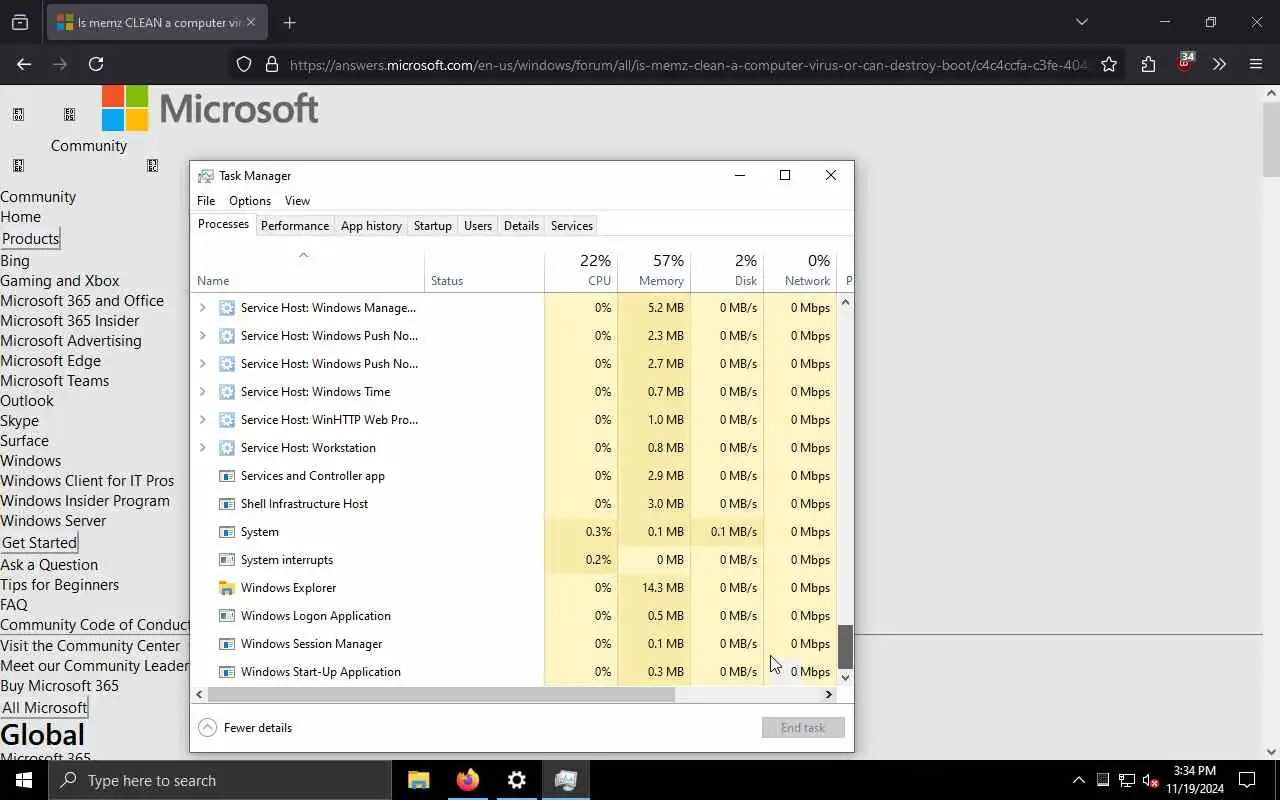Click the Task Manager horizontal scrollbar thumb

441,694
